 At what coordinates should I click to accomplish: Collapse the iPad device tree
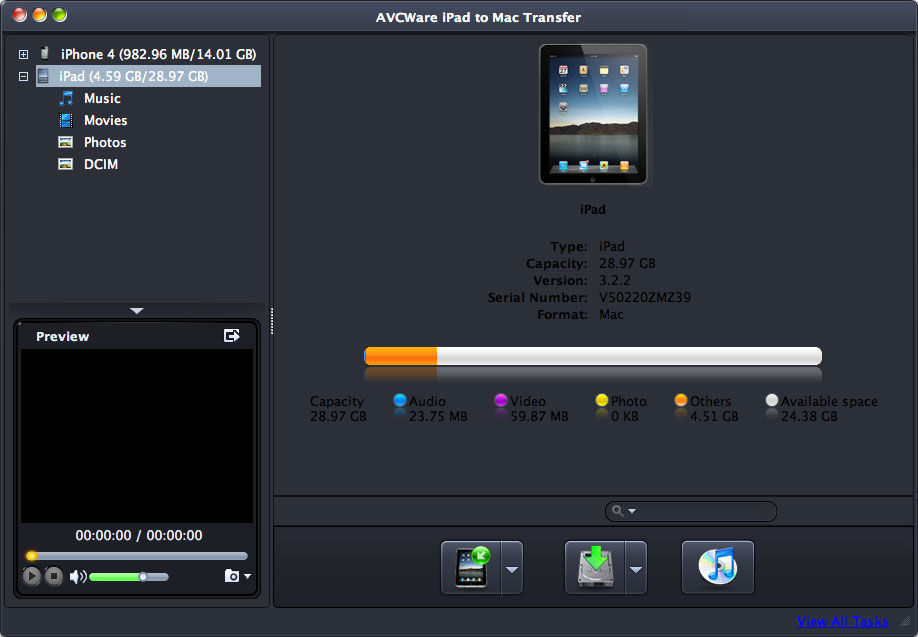pyautogui.click(x=23, y=77)
